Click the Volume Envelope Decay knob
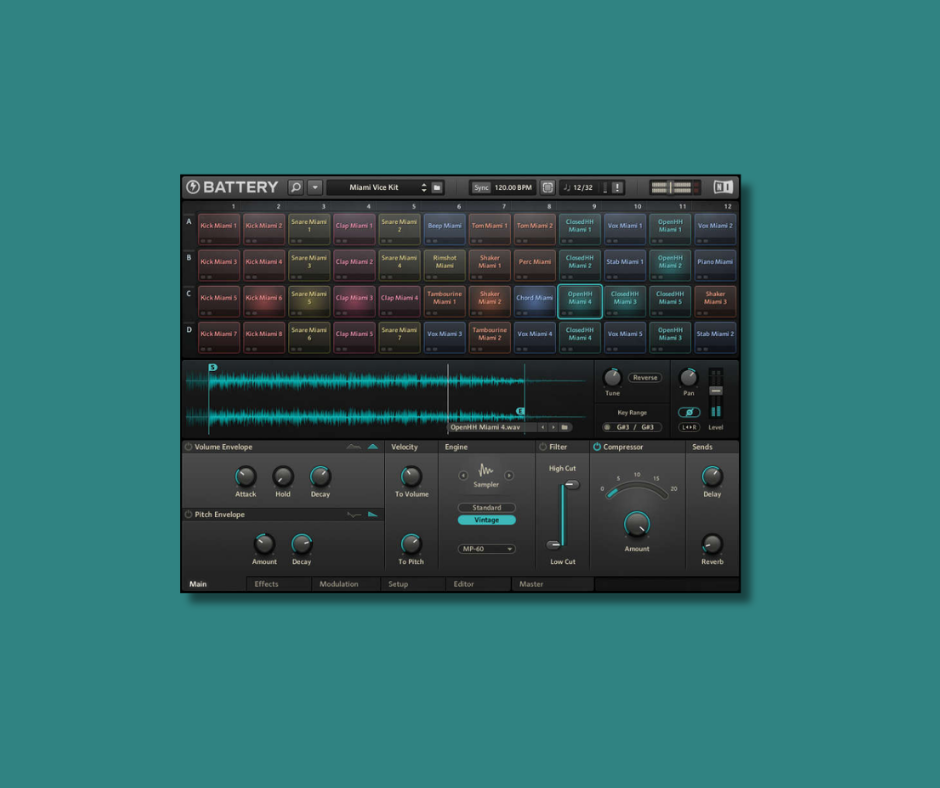 (320, 476)
